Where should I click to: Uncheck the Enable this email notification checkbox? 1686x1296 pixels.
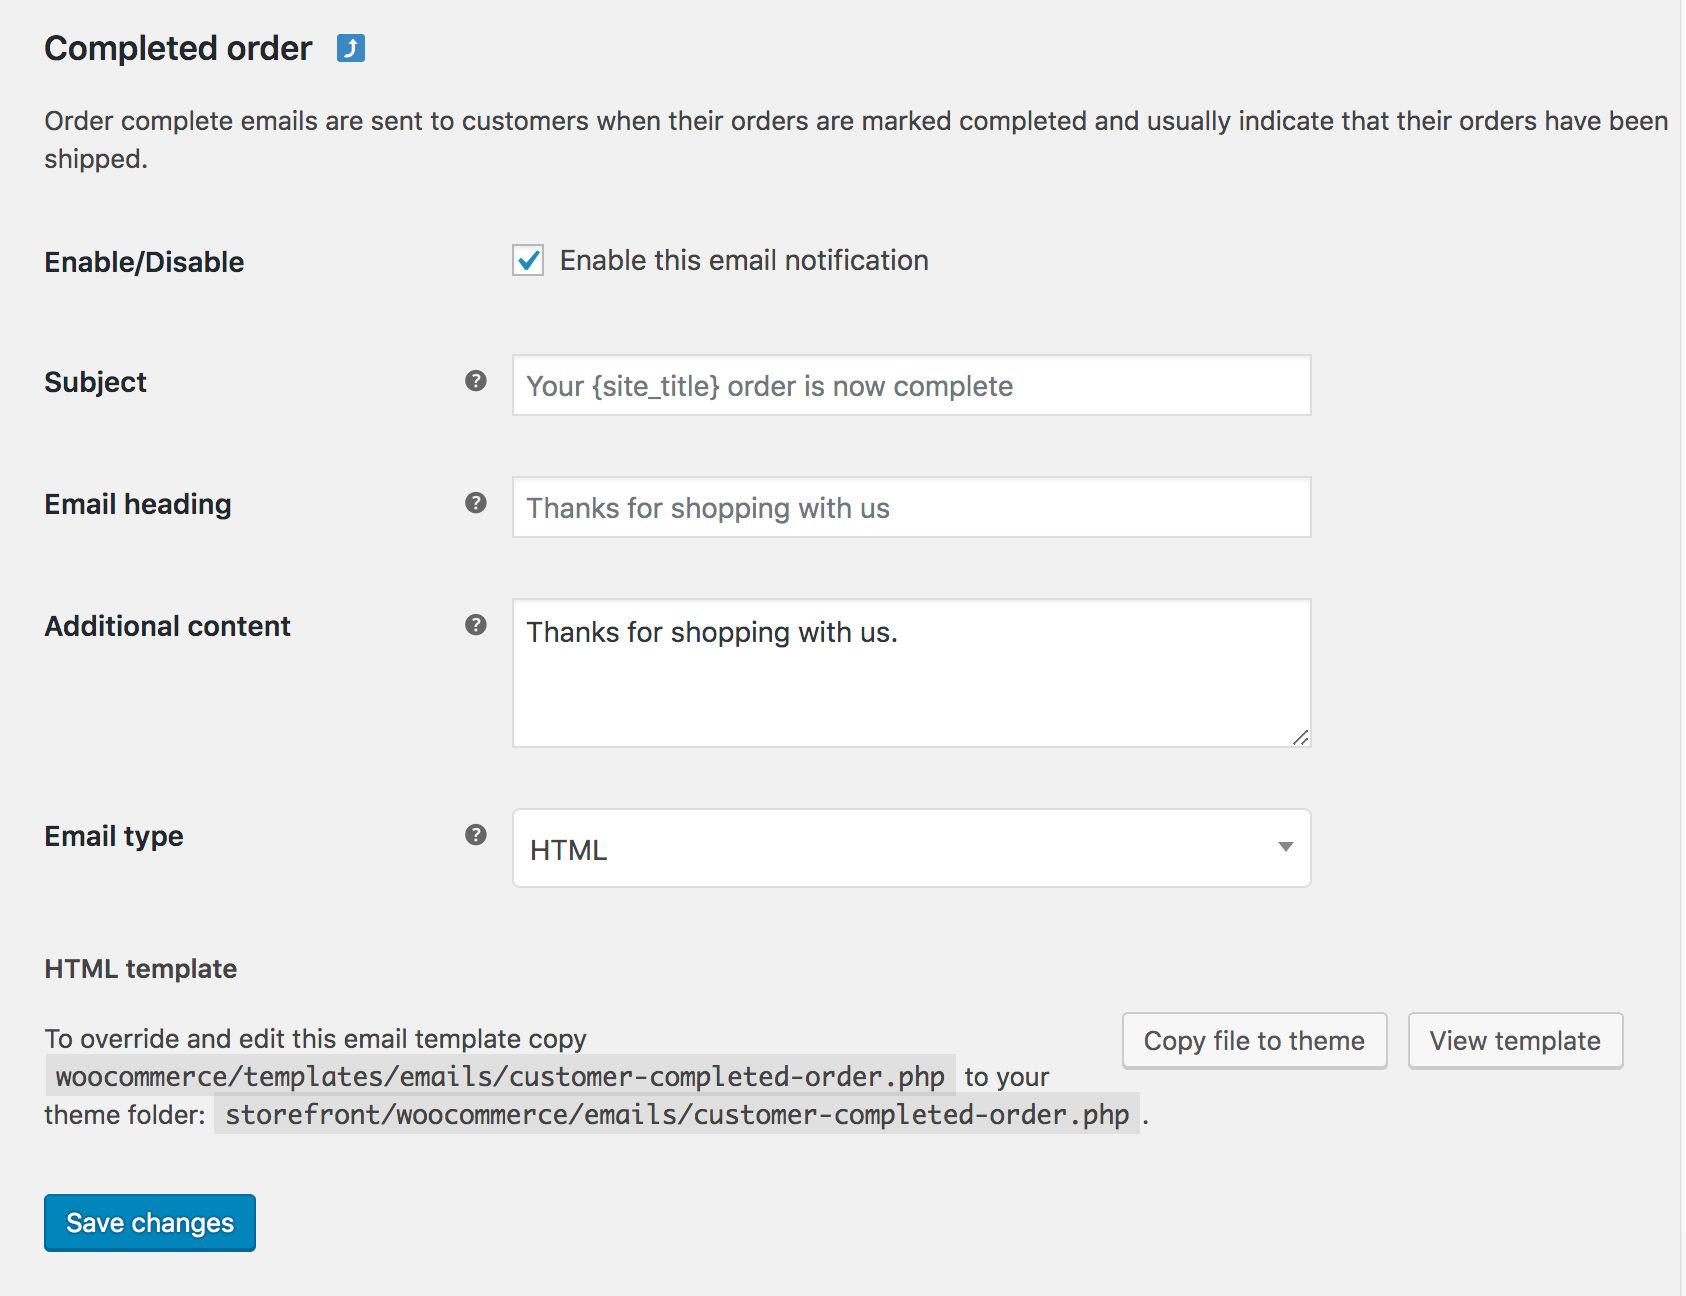(x=528, y=260)
